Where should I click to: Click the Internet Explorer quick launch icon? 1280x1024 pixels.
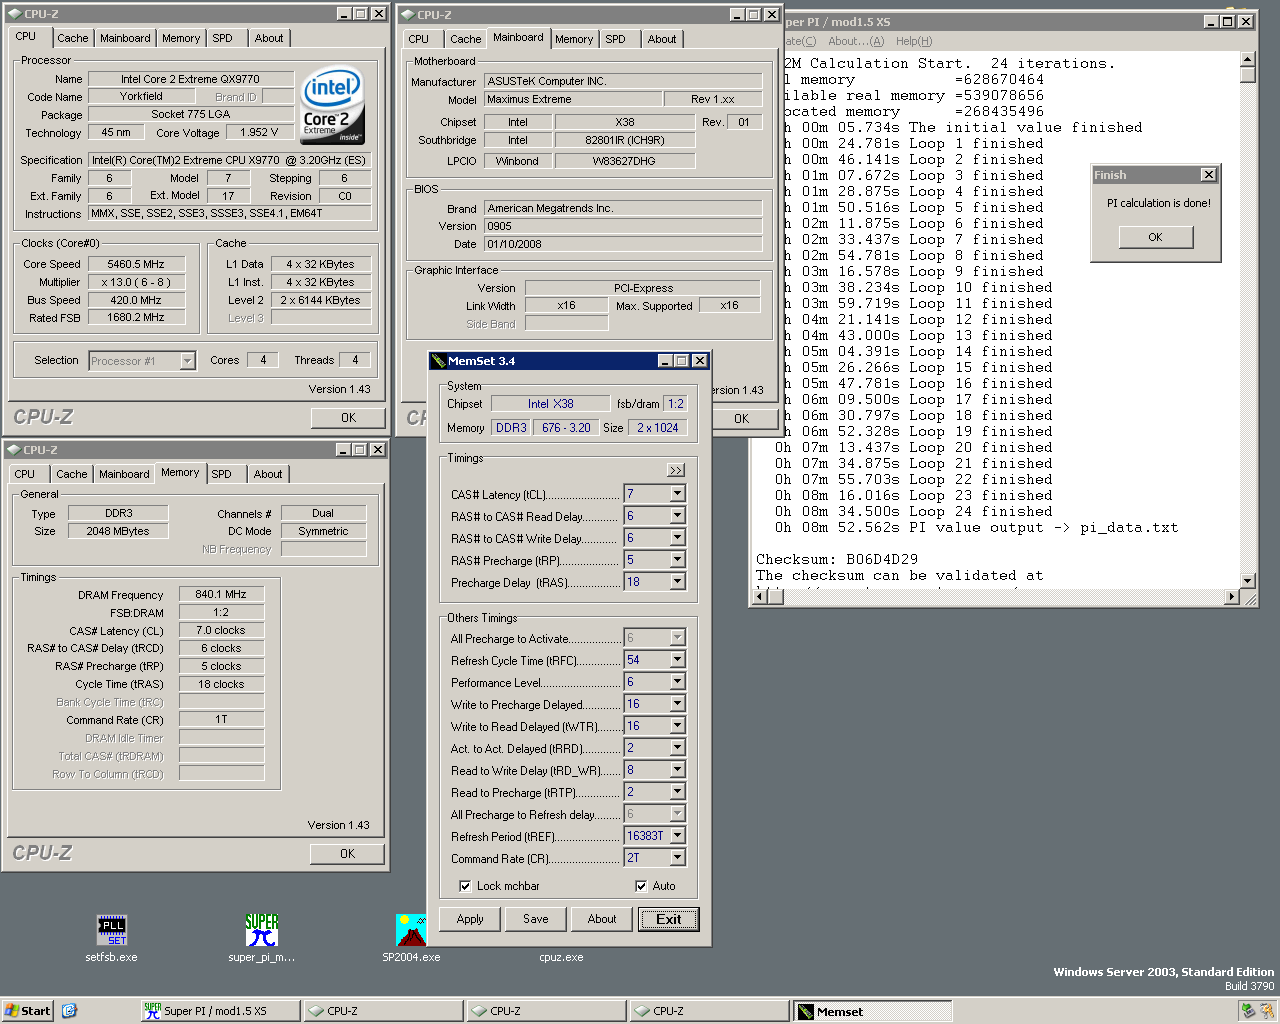pos(69,1011)
